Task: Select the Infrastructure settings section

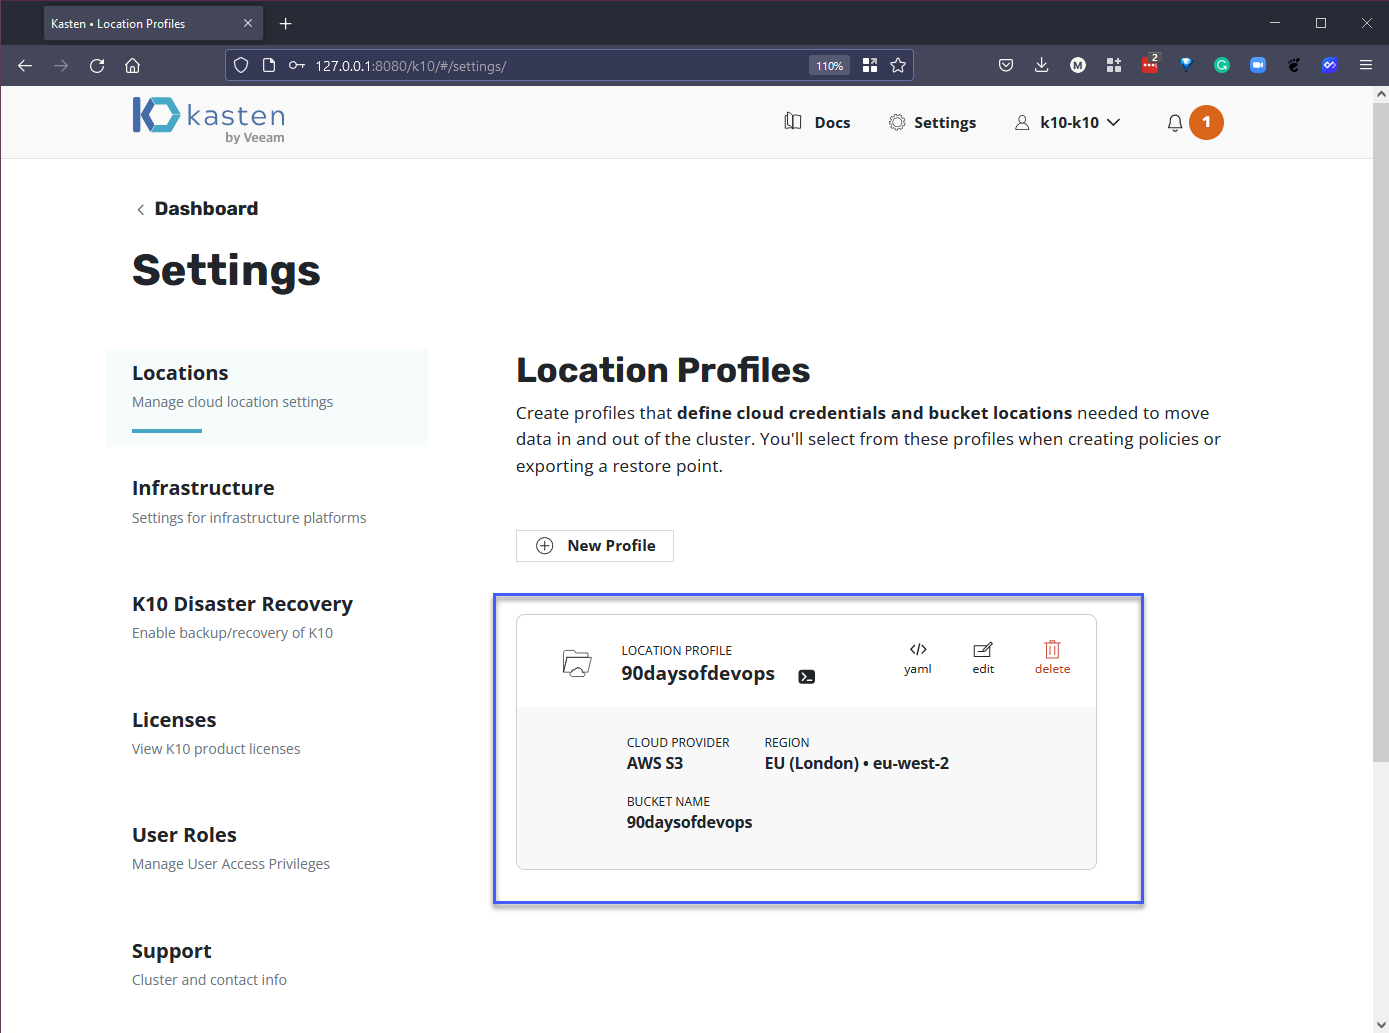Action: pos(203,488)
